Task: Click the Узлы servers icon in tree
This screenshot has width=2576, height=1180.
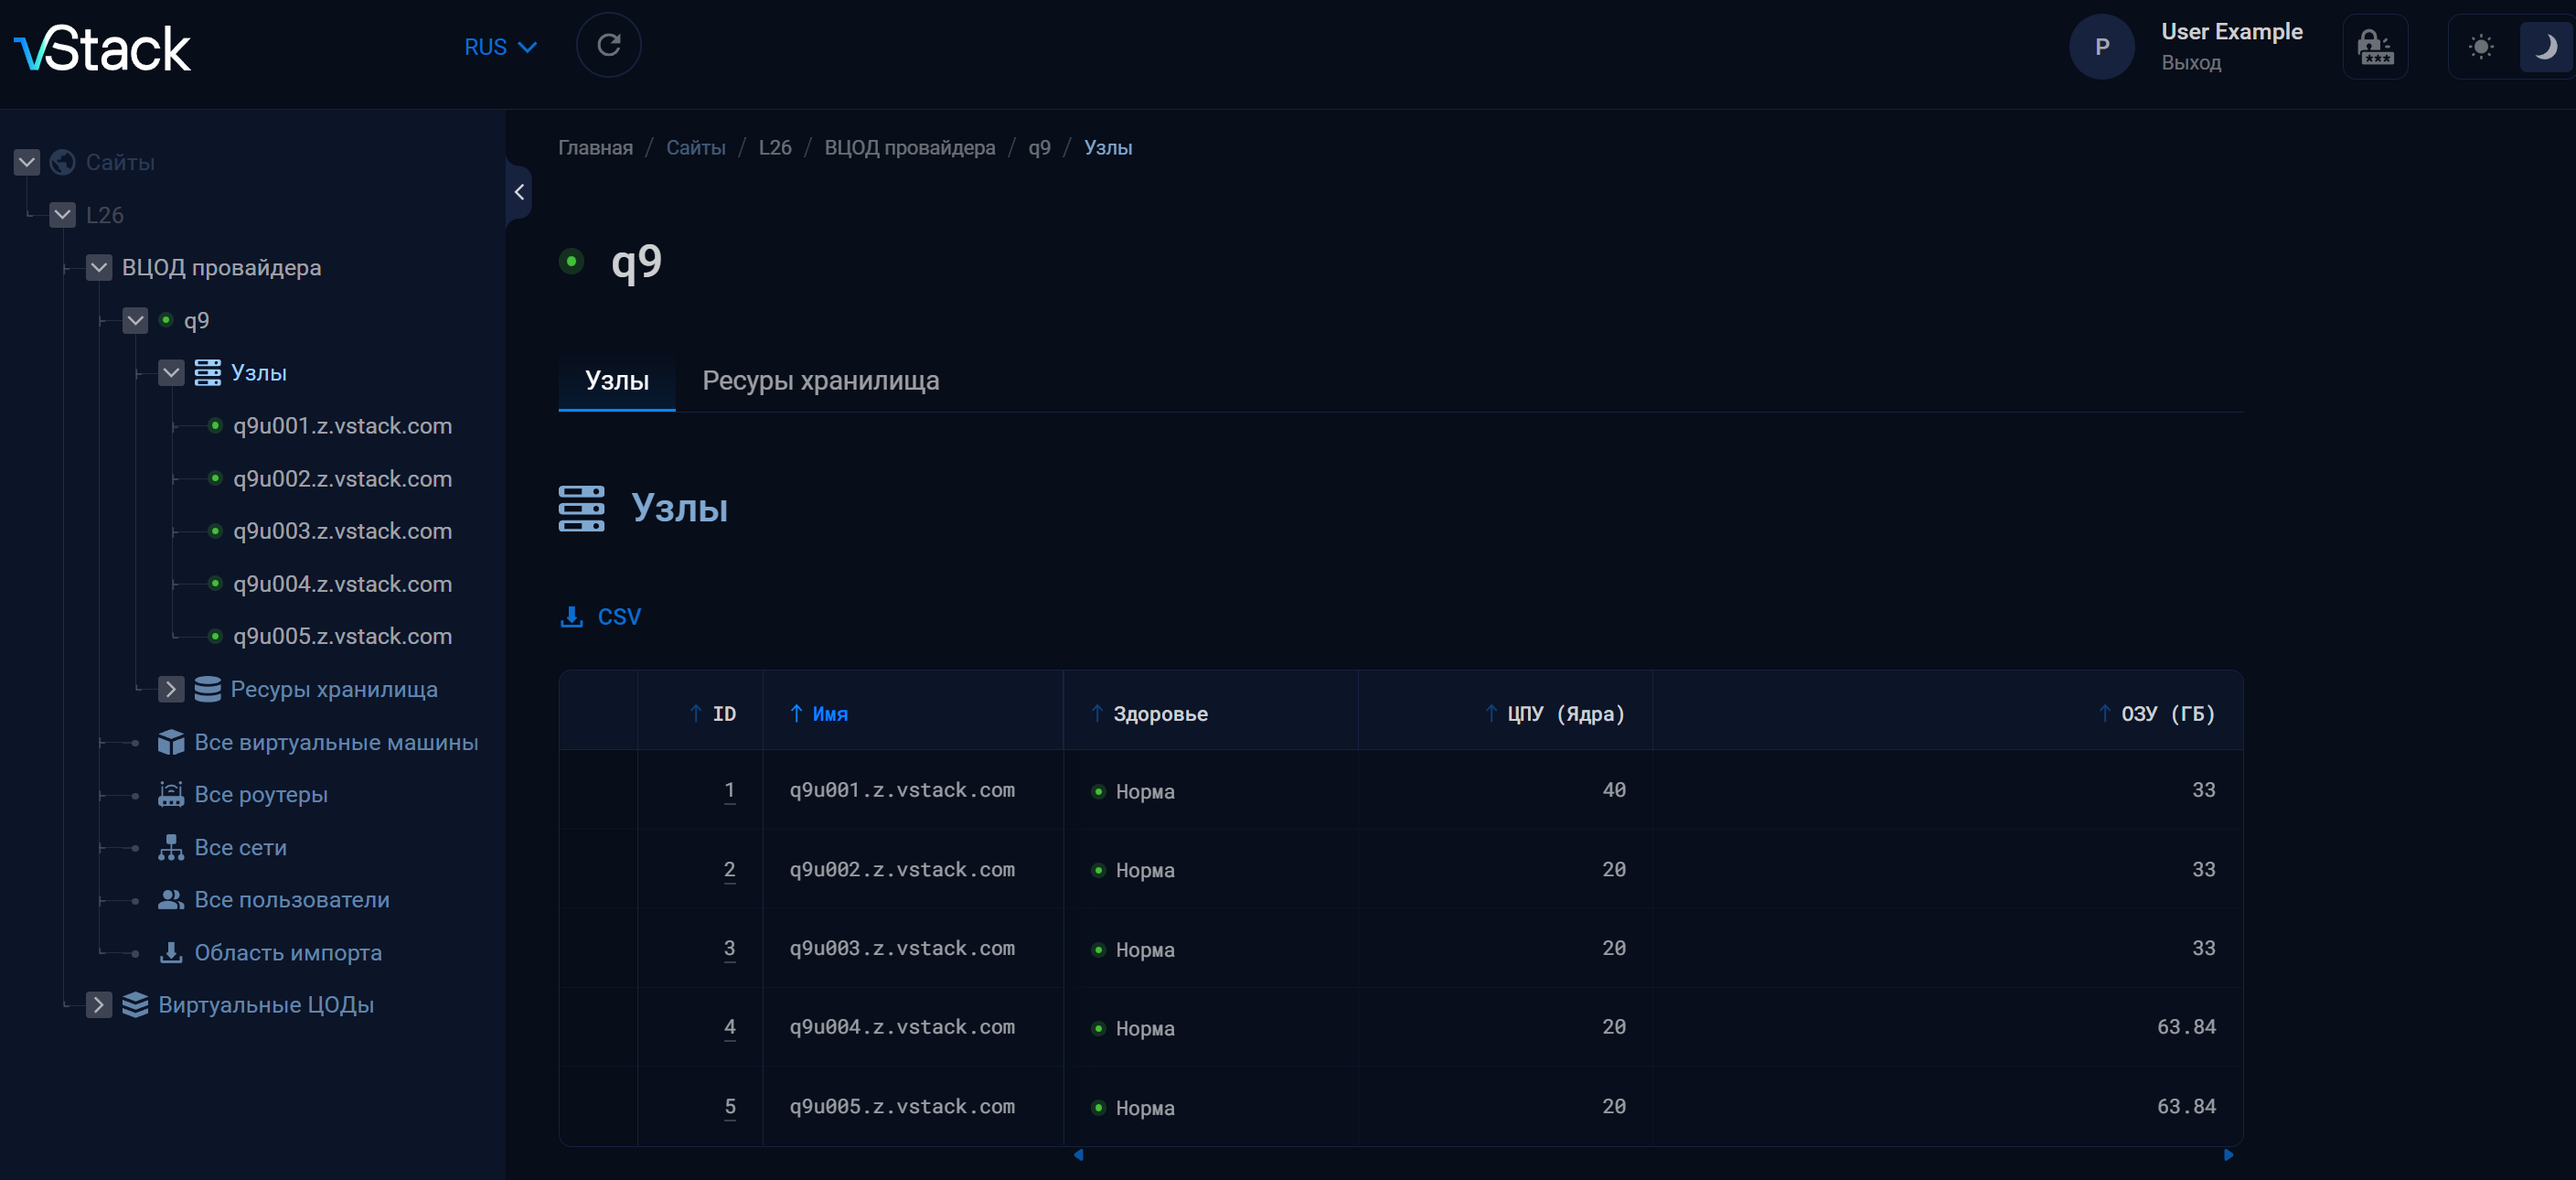Action: (208, 373)
